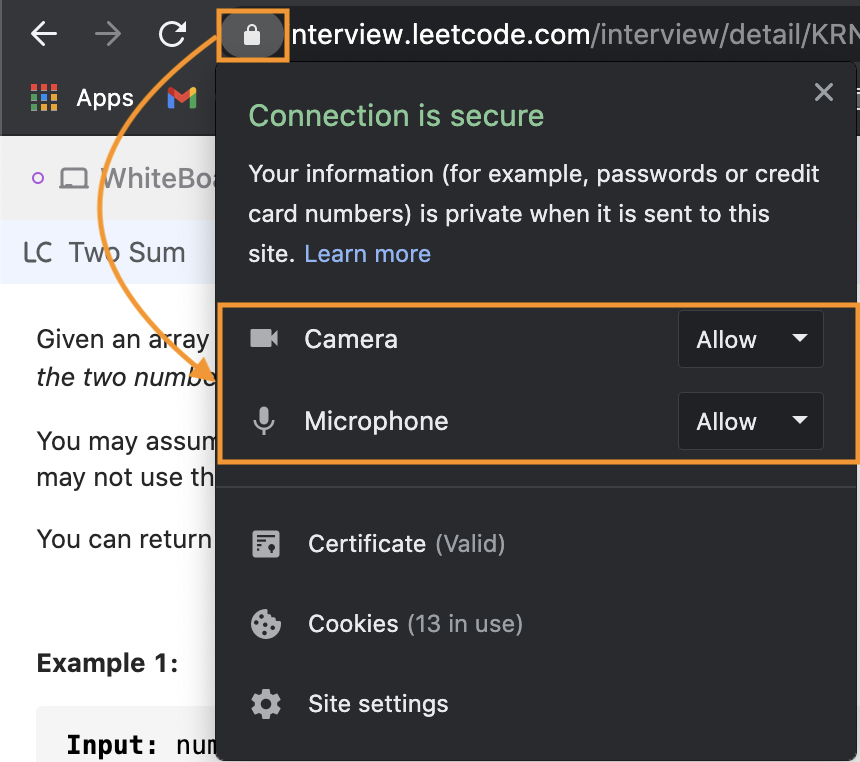Click the 'Input:' code text
Screen dimensions: 860x762
pyautogui.click(x=111, y=745)
